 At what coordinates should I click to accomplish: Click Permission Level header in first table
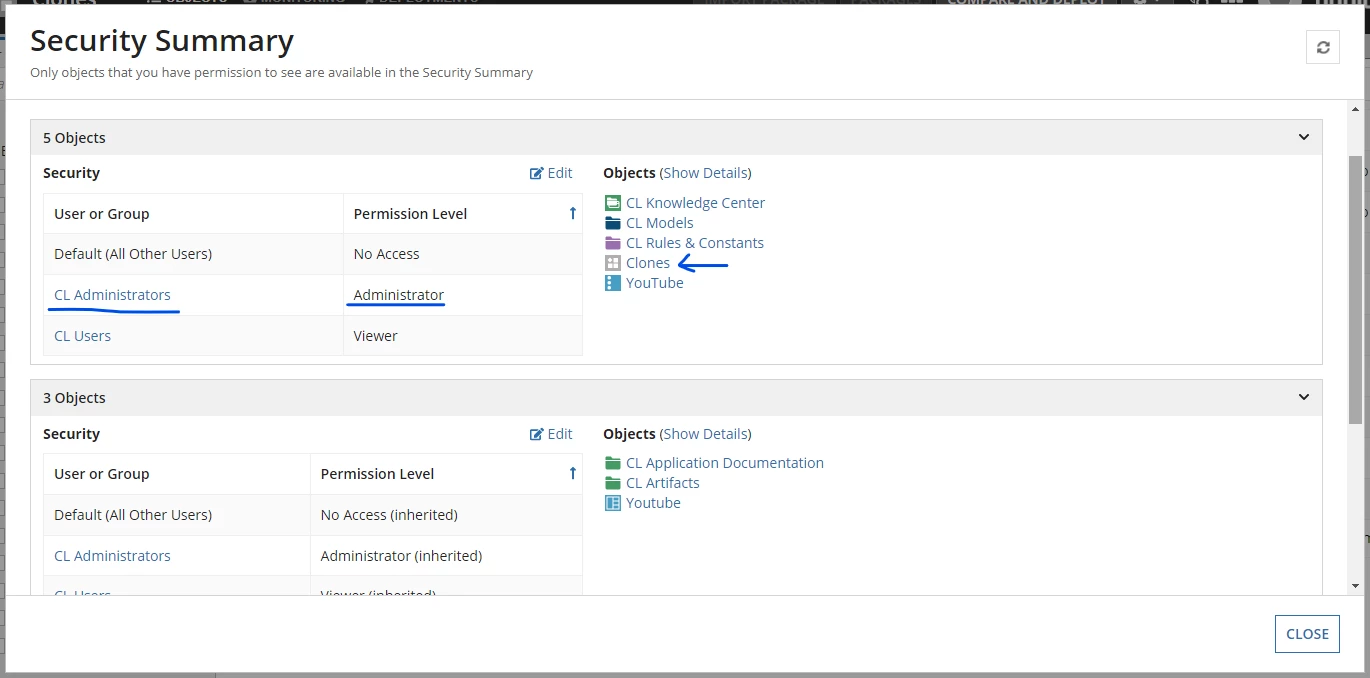coord(410,214)
